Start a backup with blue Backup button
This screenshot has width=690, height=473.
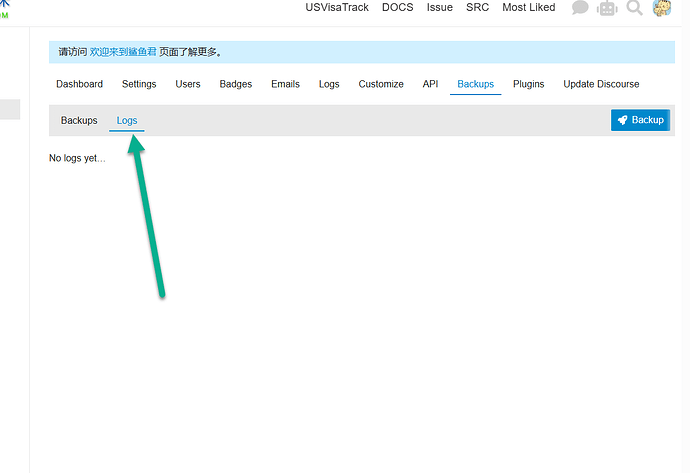click(640, 120)
